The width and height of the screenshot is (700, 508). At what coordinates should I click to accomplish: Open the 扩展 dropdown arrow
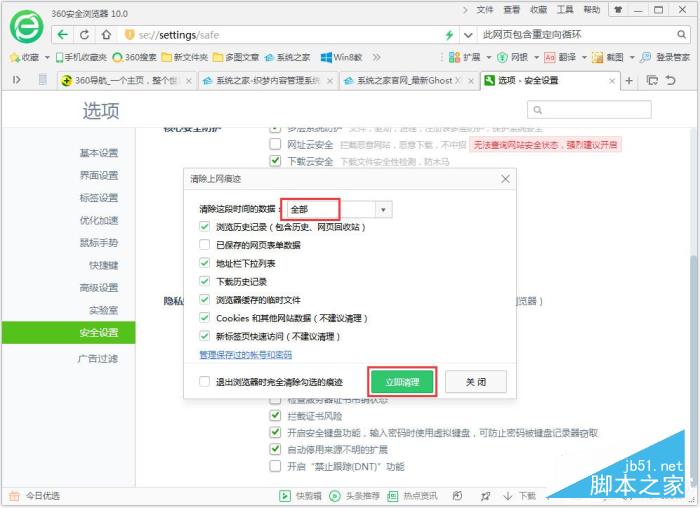pyautogui.click(x=488, y=57)
